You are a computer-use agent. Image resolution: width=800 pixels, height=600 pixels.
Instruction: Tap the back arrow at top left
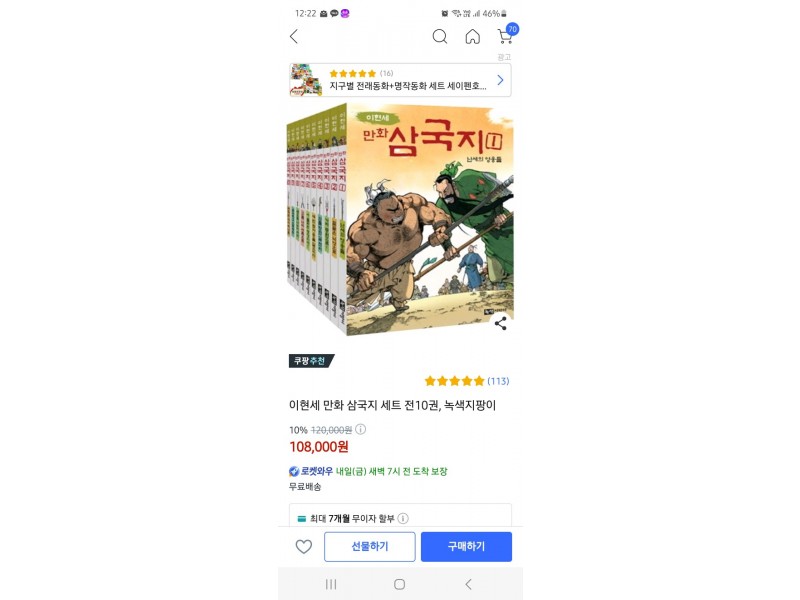click(x=294, y=37)
